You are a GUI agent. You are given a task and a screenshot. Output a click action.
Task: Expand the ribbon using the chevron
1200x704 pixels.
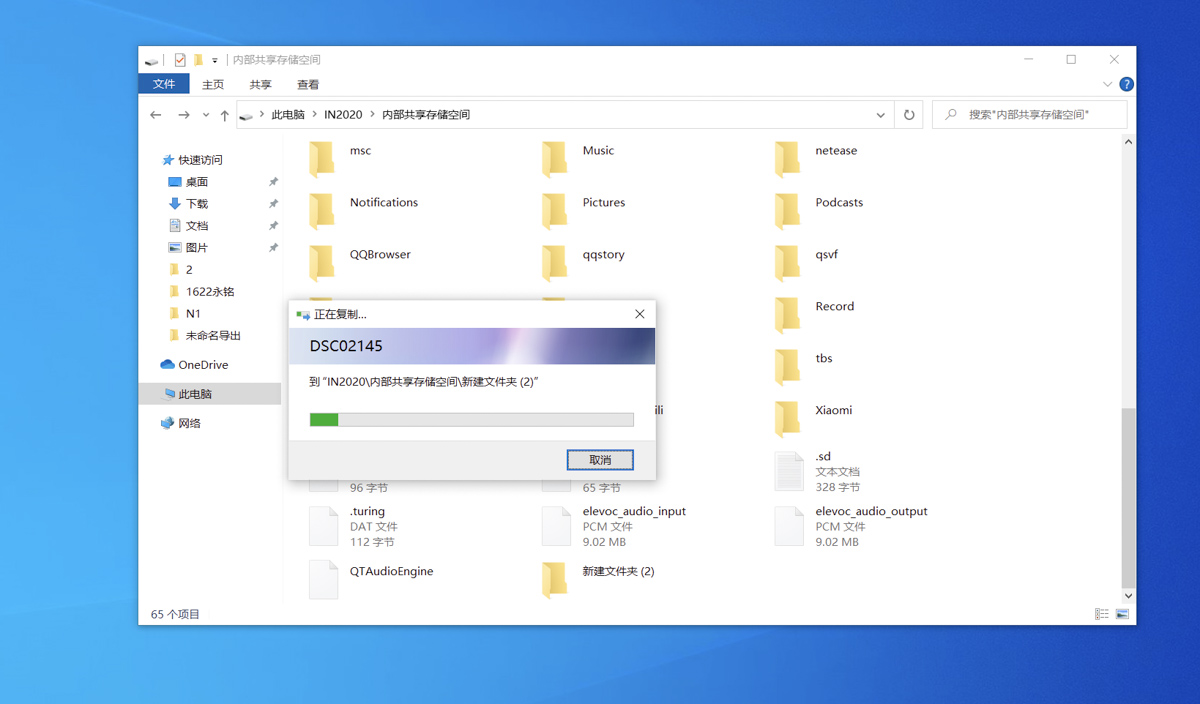point(1107,85)
